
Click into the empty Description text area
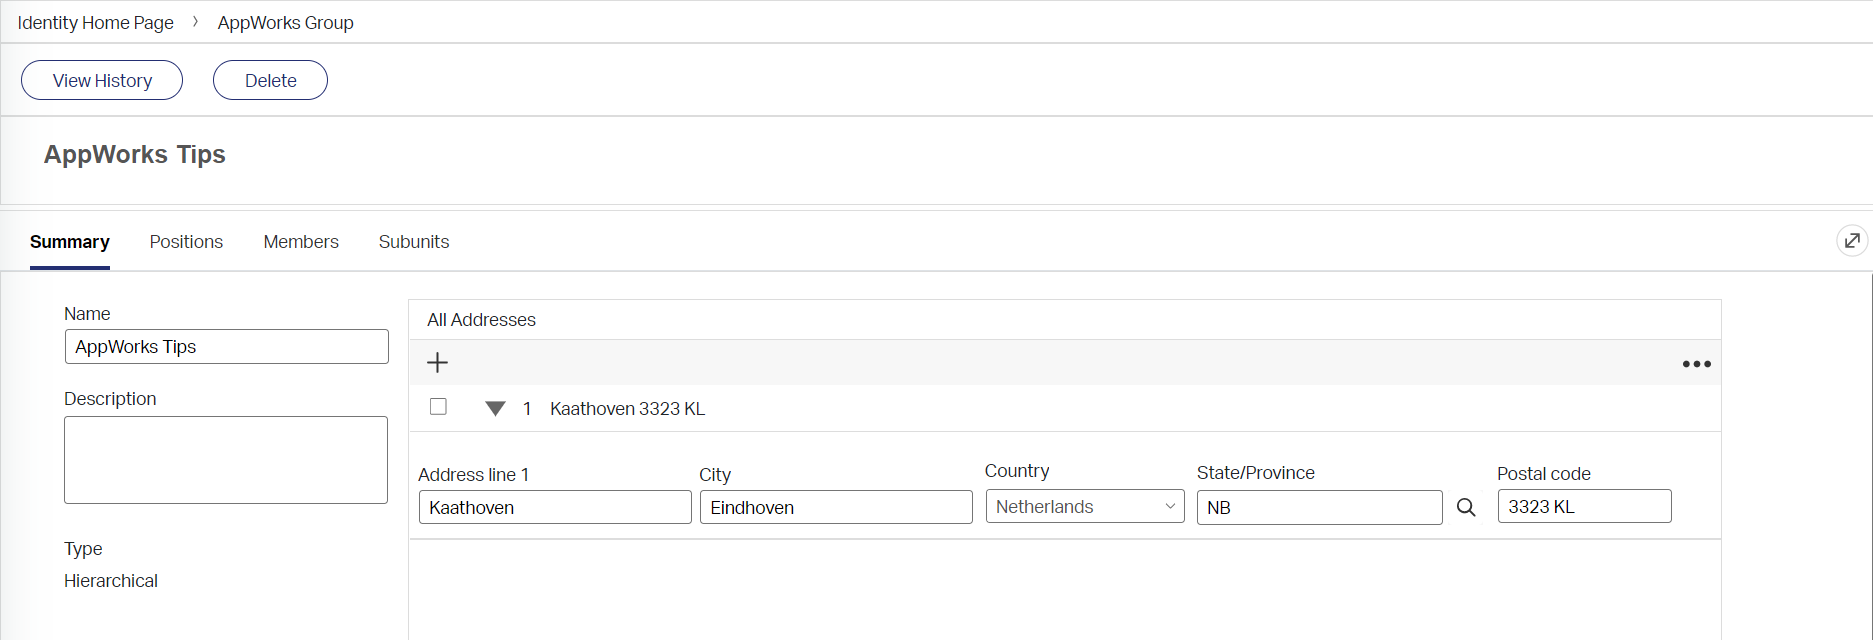[226, 460]
